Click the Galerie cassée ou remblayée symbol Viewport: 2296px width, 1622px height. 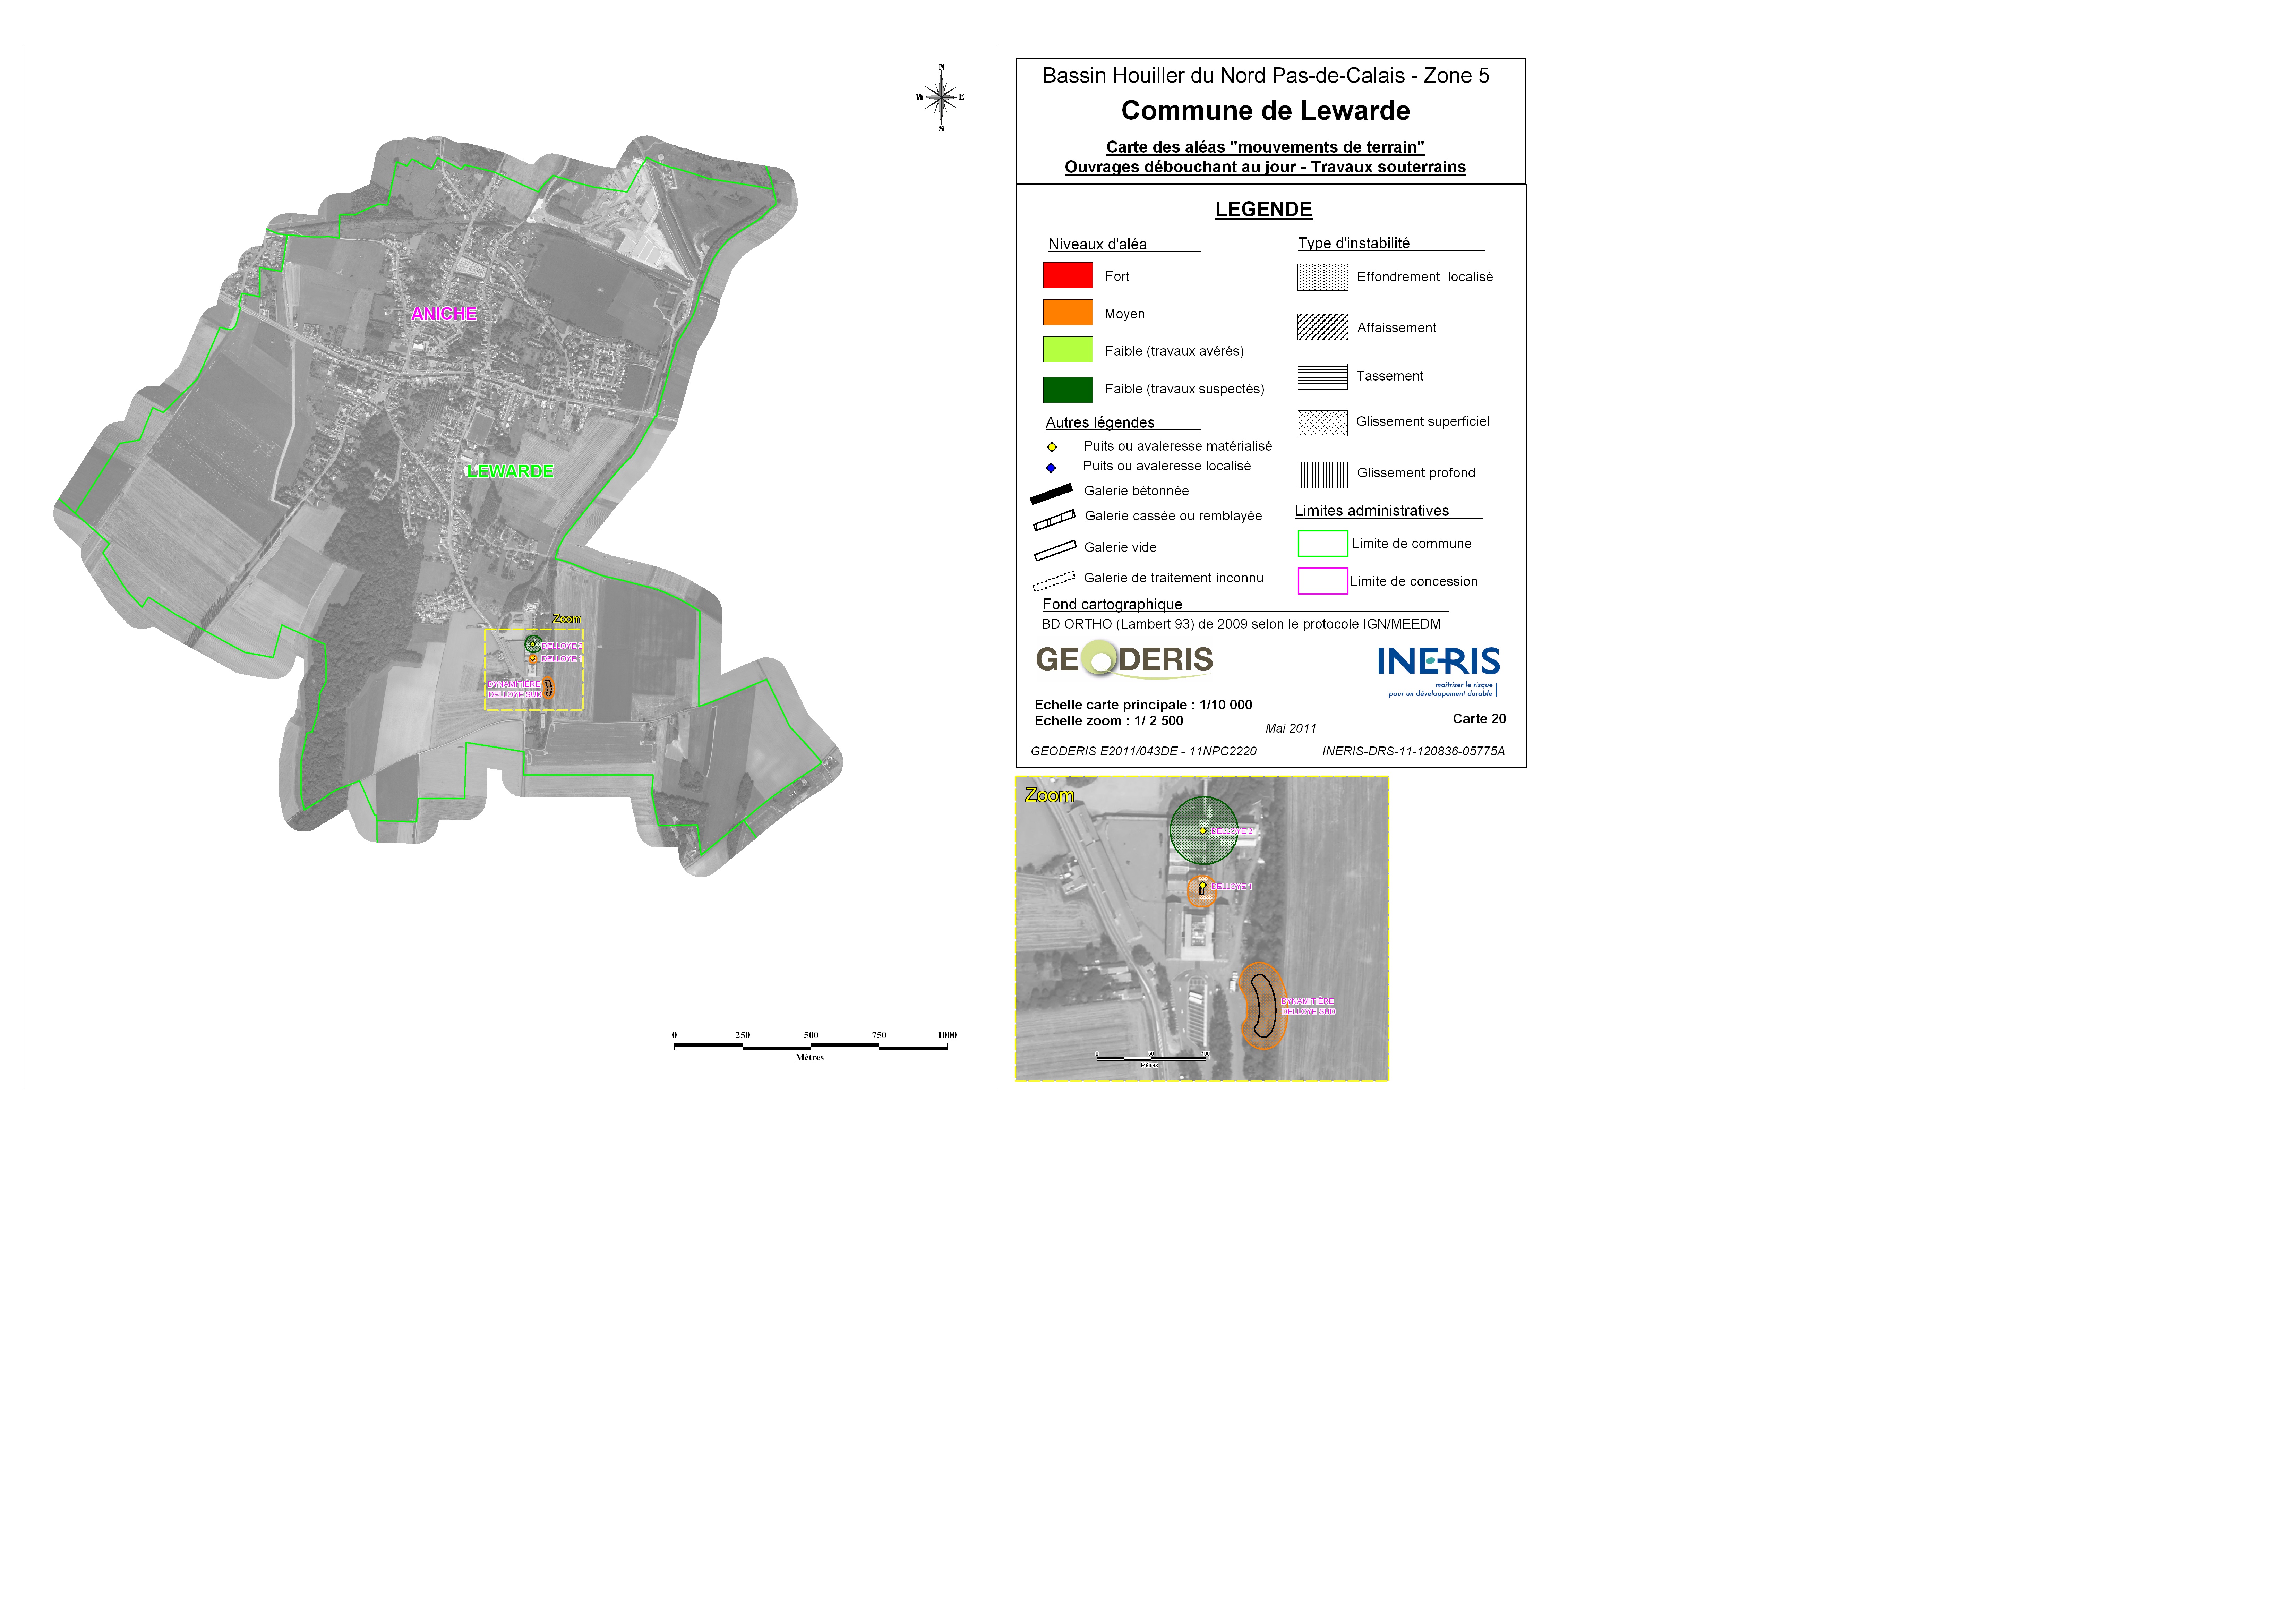[x=1054, y=520]
